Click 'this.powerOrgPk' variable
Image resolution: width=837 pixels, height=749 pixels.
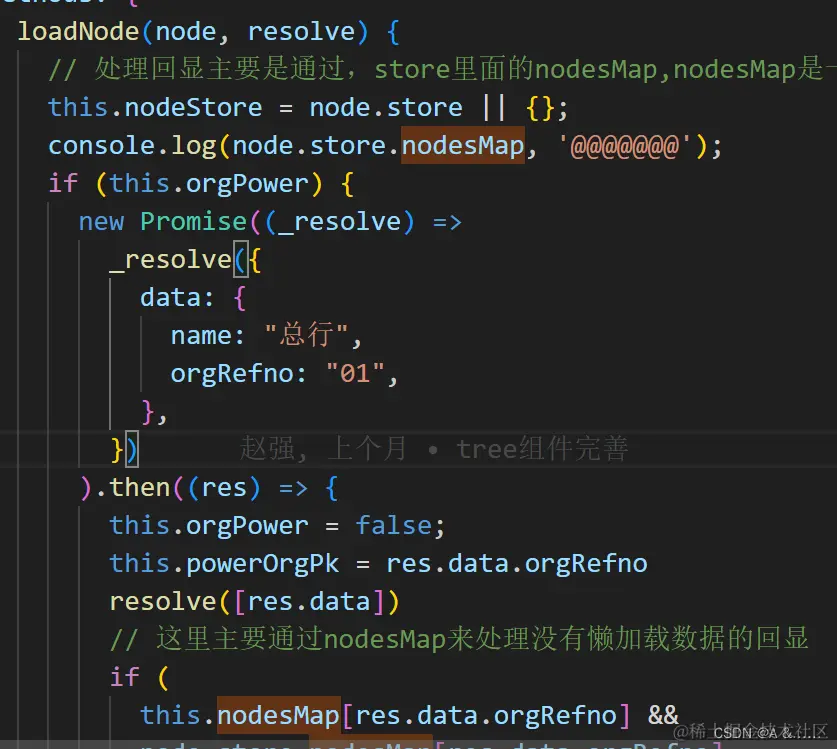pos(224,564)
